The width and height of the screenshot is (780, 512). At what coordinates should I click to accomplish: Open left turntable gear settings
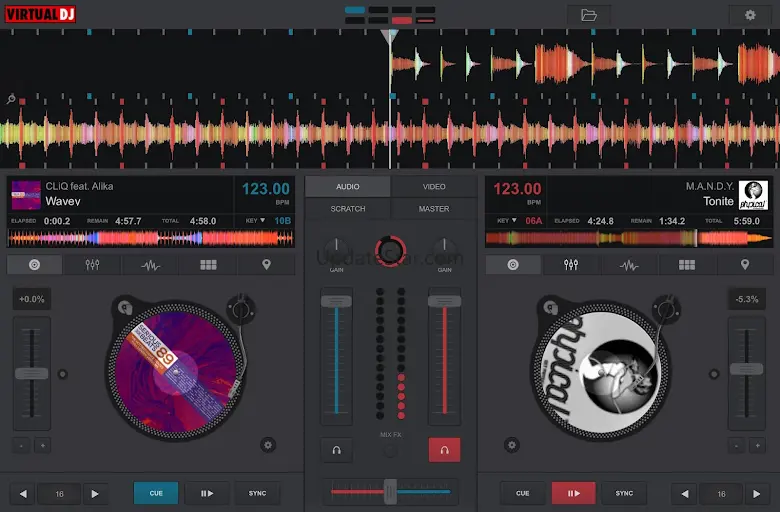click(268, 445)
